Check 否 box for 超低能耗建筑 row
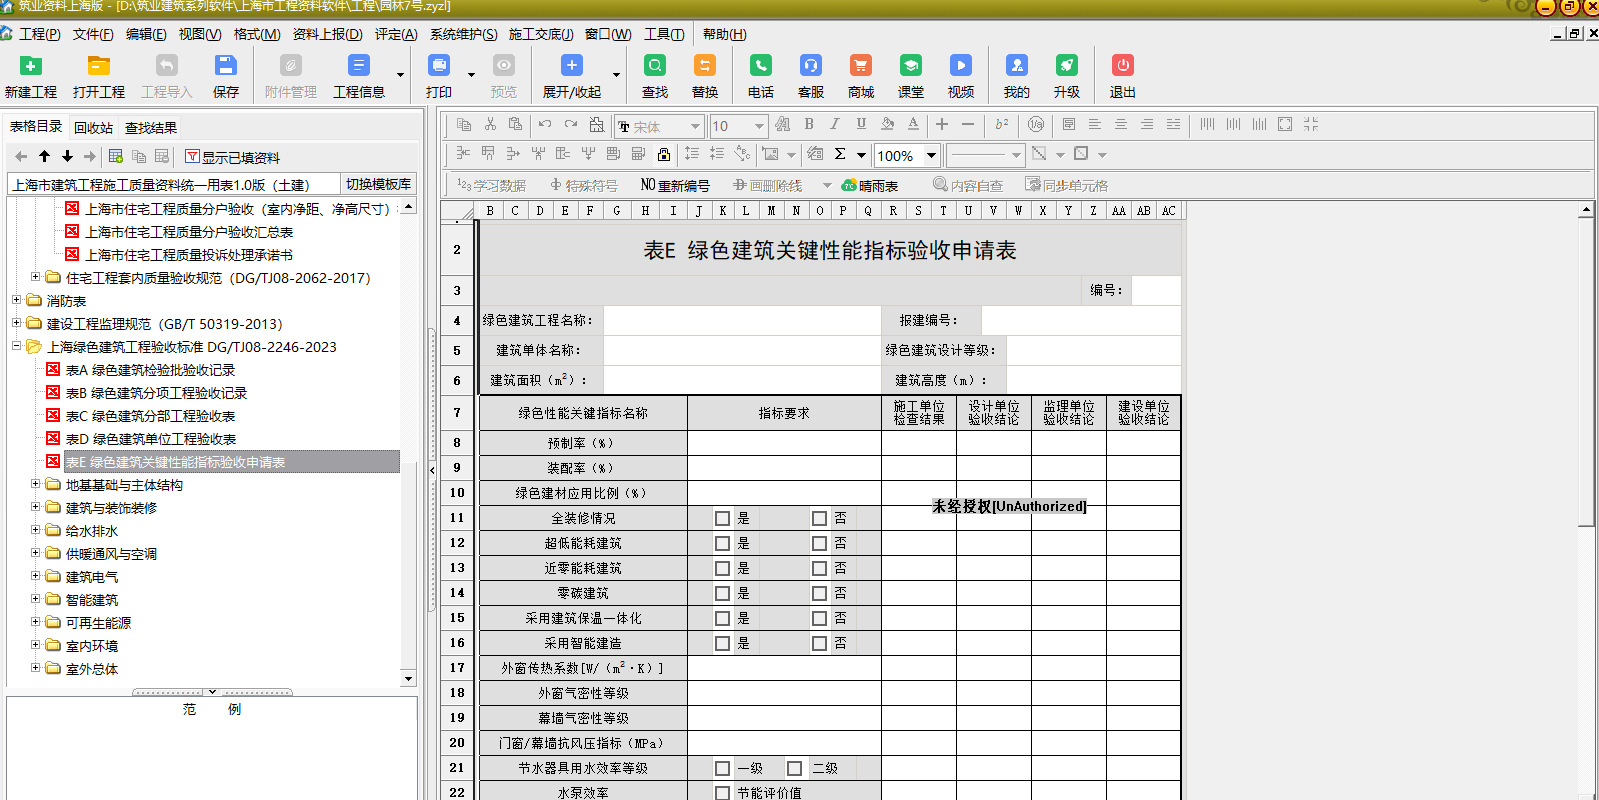Viewport: 1599px width, 800px height. pos(819,543)
